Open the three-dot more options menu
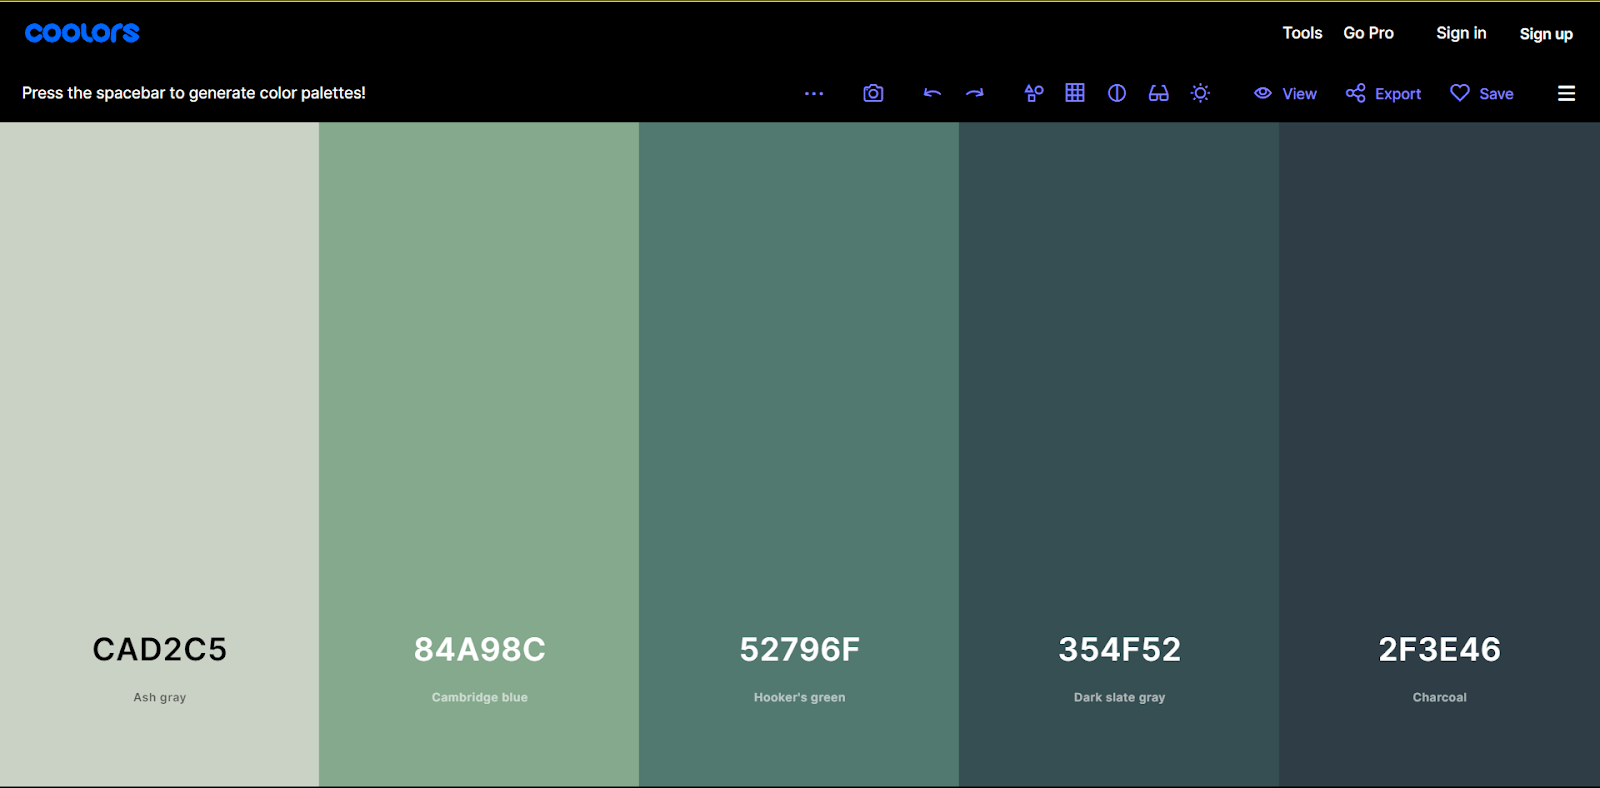This screenshot has height=788, width=1600. click(814, 93)
